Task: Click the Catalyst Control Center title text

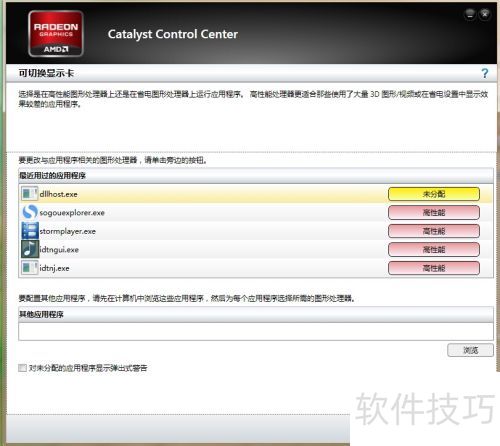Action: (173, 34)
